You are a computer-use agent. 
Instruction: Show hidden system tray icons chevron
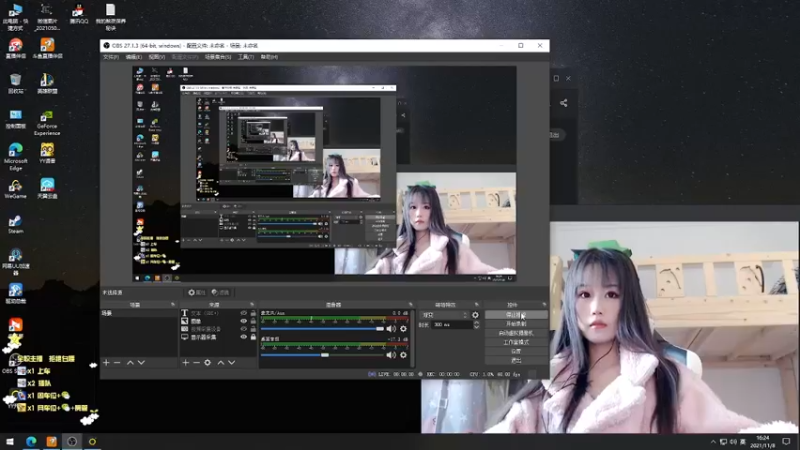click(713, 442)
